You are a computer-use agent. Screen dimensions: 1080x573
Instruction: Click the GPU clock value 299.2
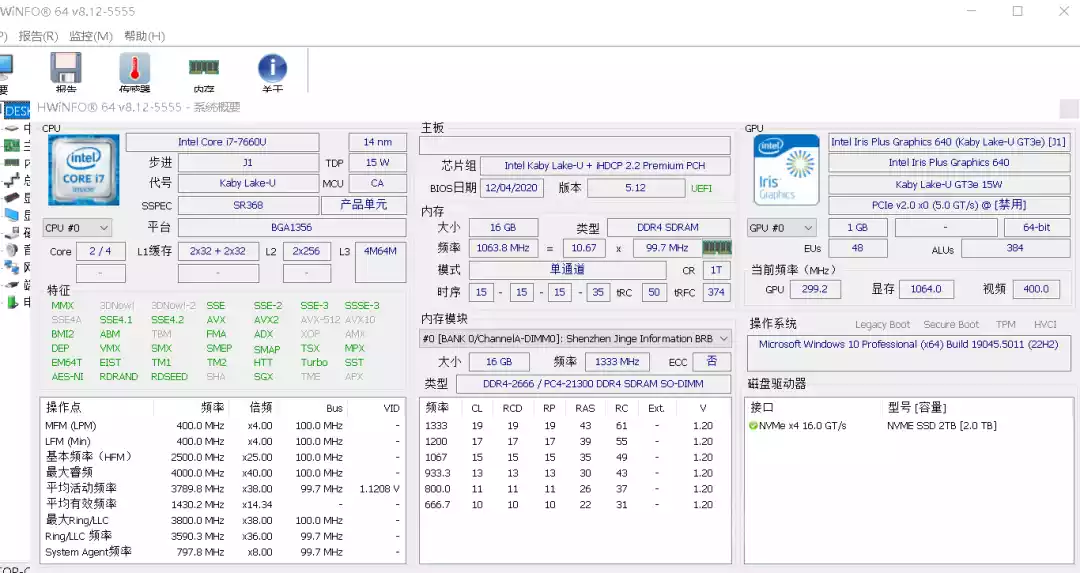pos(815,289)
